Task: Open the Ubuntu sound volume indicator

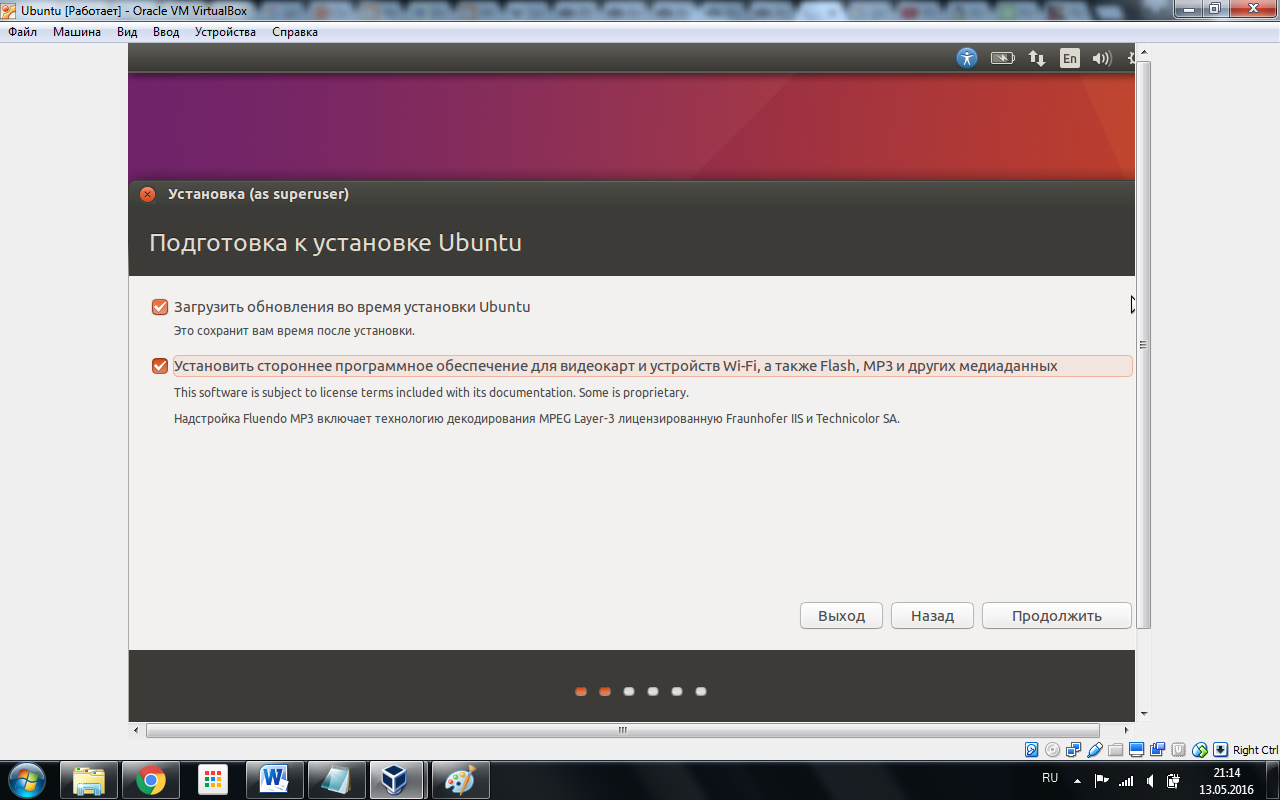Action: click(x=1102, y=58)
